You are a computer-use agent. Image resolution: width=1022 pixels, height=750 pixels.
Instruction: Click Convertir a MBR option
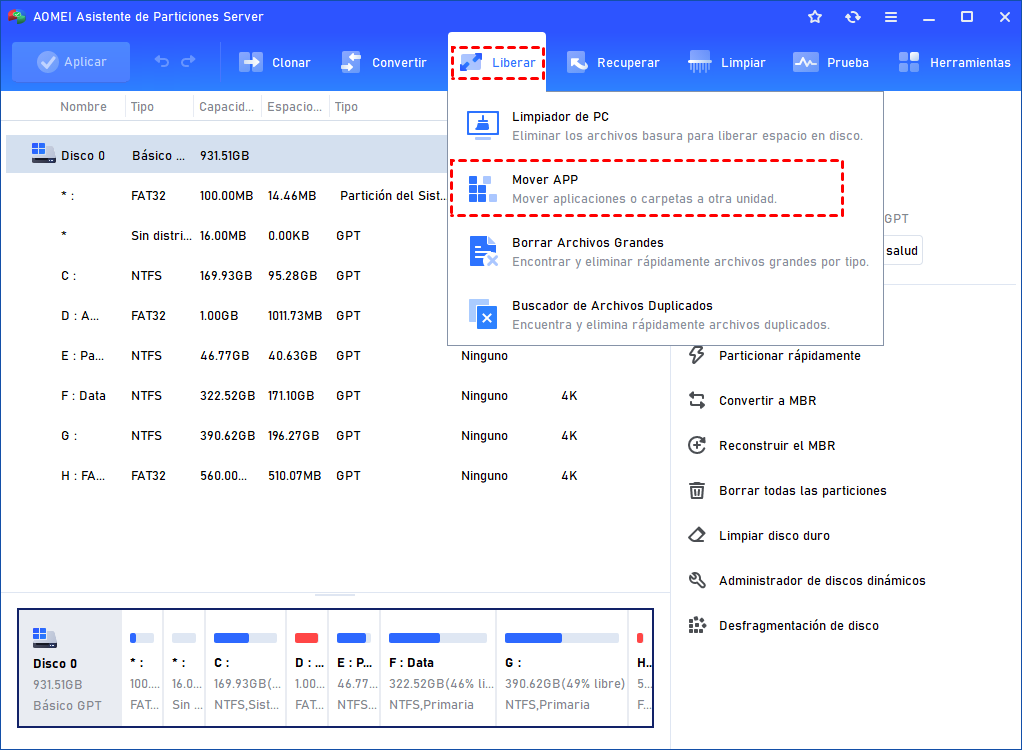click(767, 401)
